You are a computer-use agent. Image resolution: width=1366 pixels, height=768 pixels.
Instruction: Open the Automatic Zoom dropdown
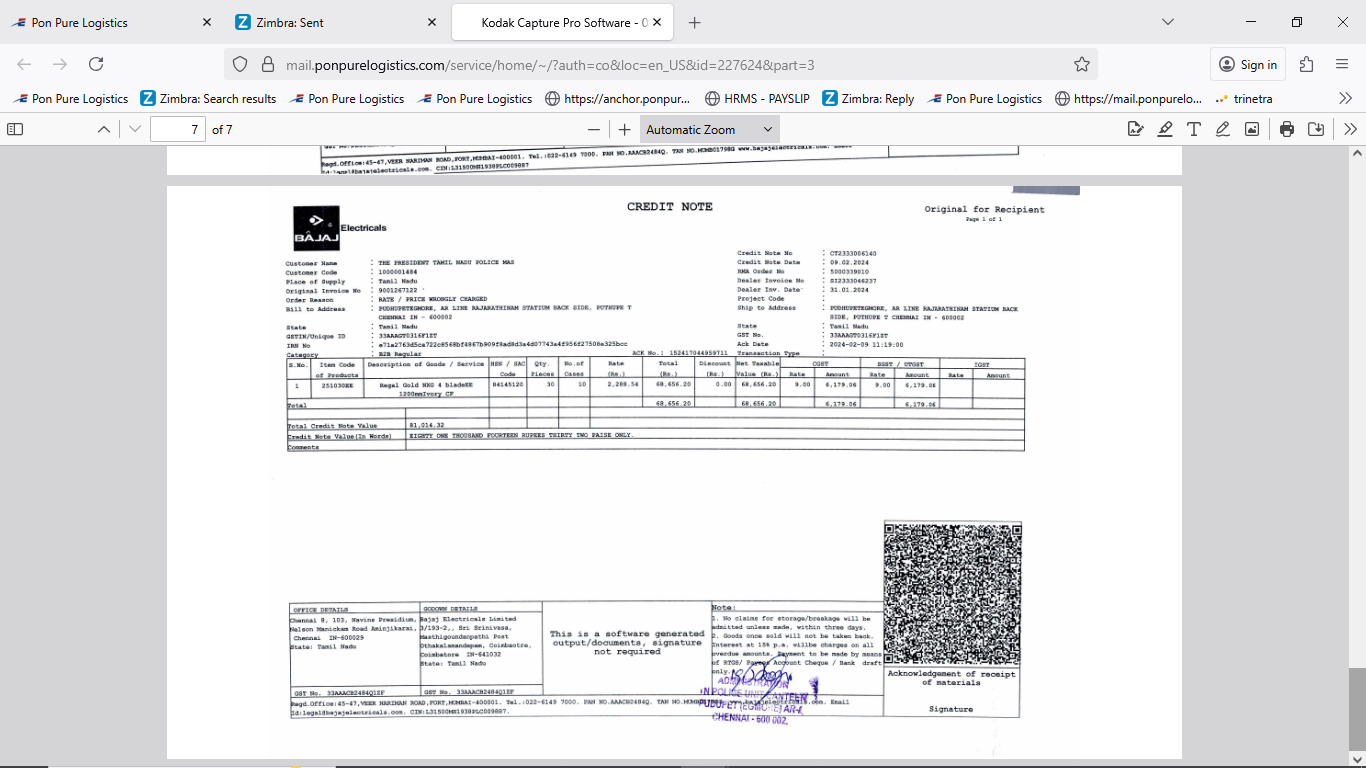coord(709,129)
